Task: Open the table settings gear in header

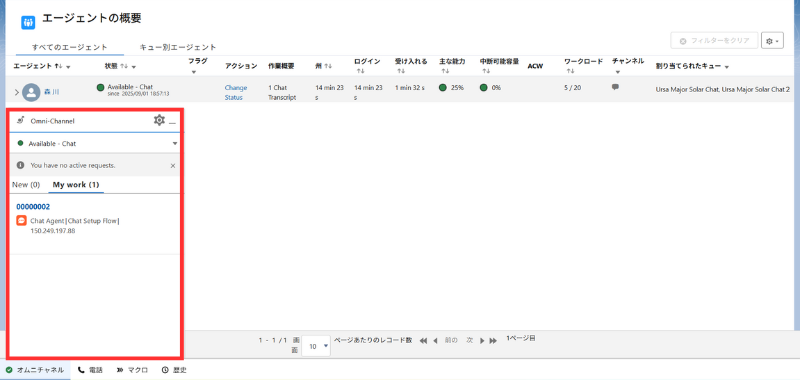Action: point(772,40)
